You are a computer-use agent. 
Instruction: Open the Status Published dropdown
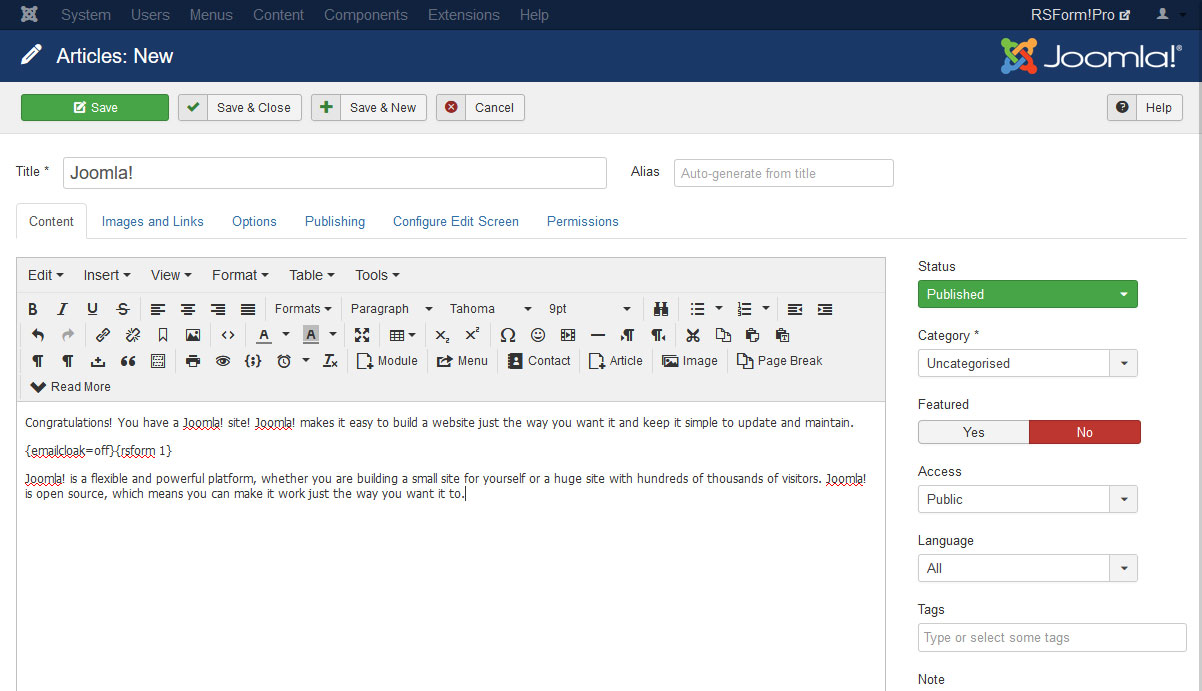pos(1028,294)
